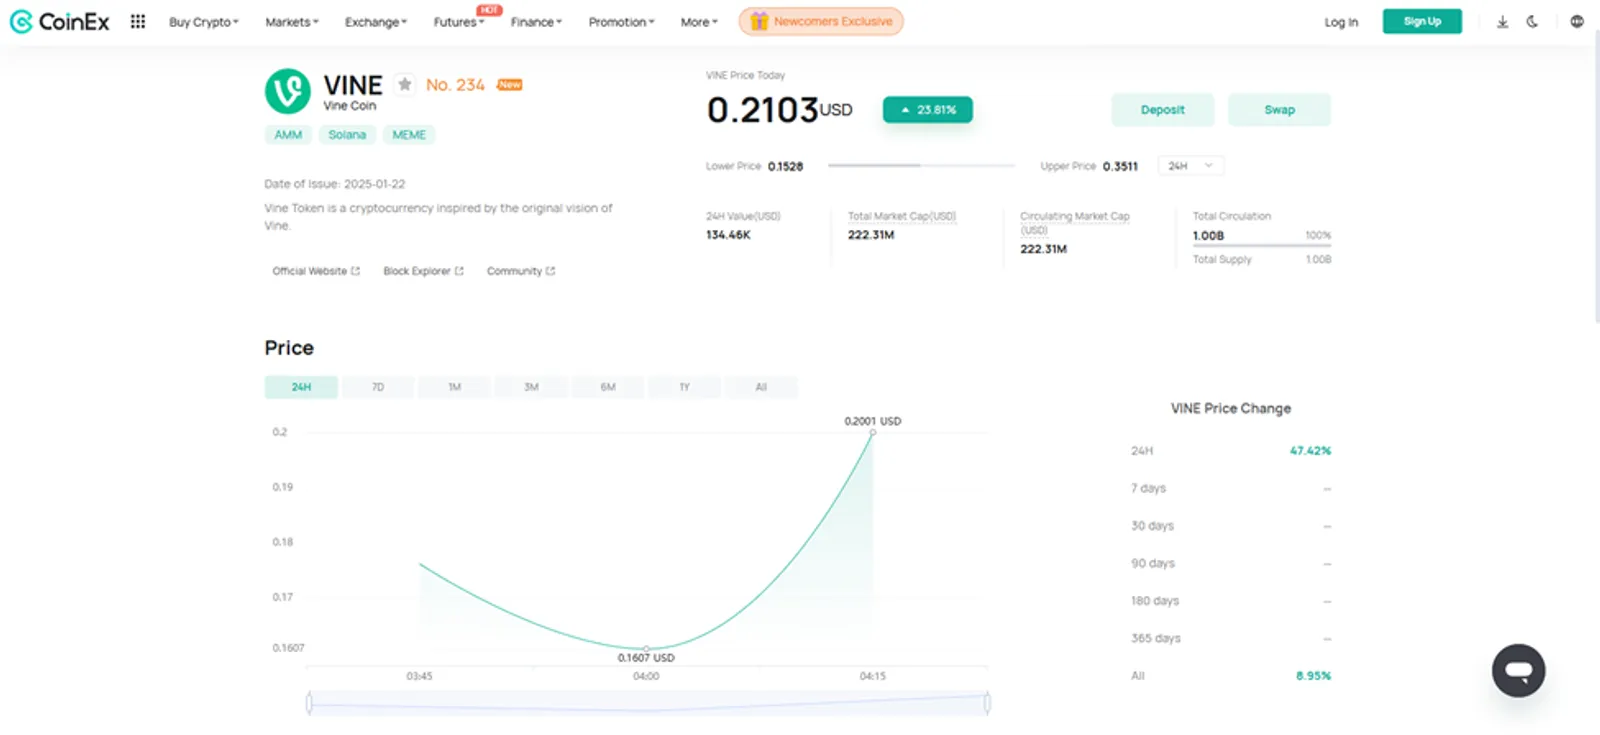Click the AMM tag

coord(288,135)
